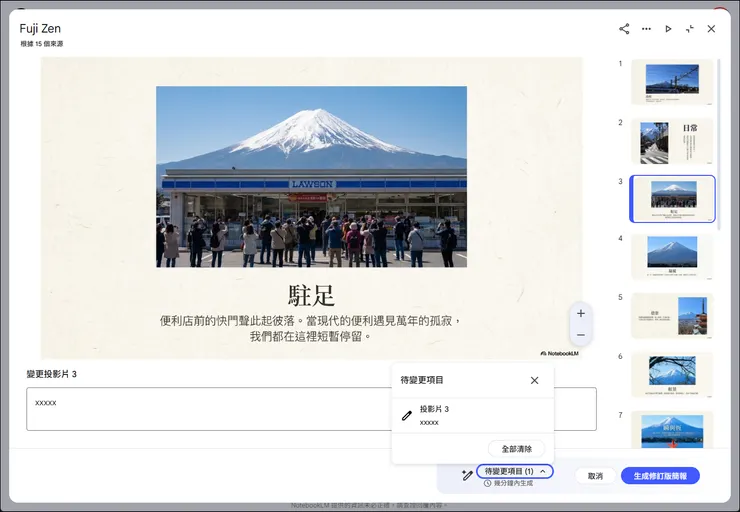Click the Fuji Zen title text
The height and width of the screenshot is (512, 740).
pyautogui.click(x=40, y=28)
